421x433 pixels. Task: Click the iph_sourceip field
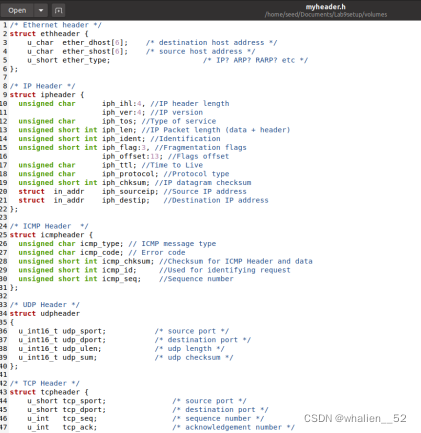point(130,191)
